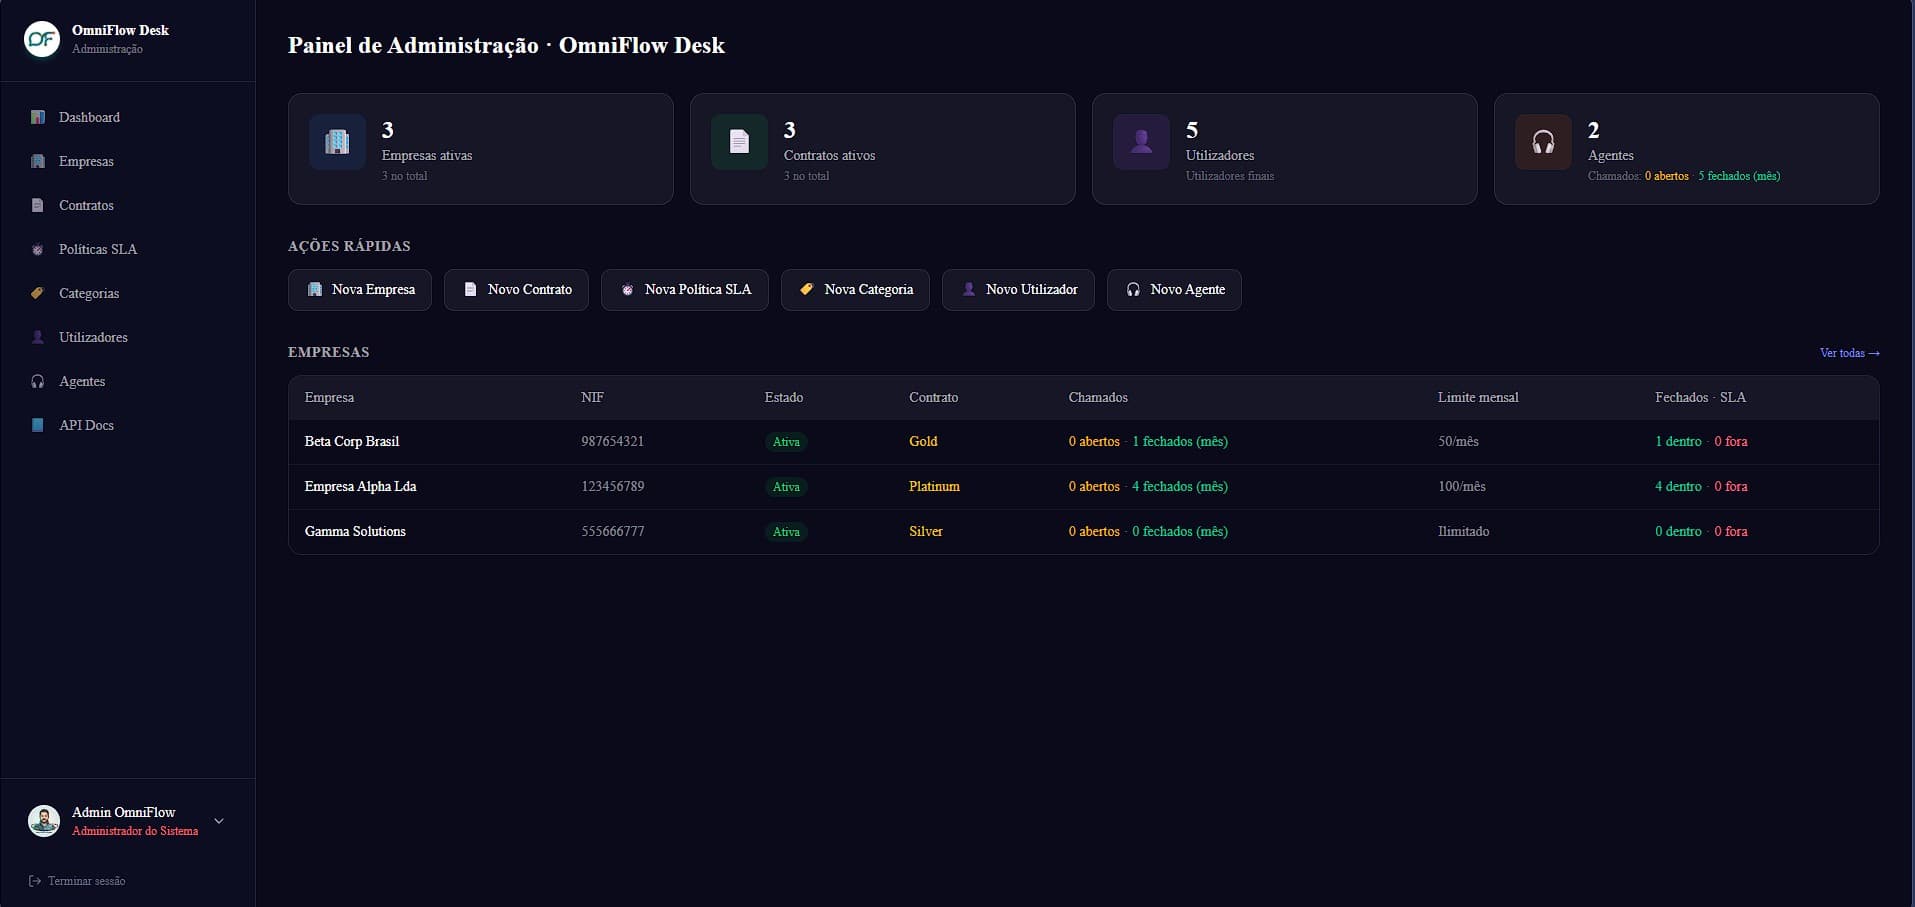Select Empresas in the navigation menu
1915x907 pixels.
(85, 161)
